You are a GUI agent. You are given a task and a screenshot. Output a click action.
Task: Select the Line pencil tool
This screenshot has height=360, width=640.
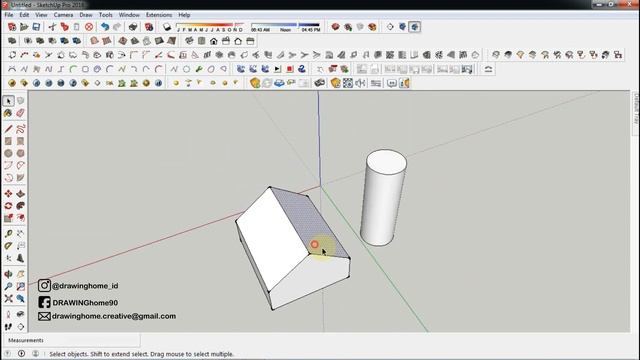(8, 129)
